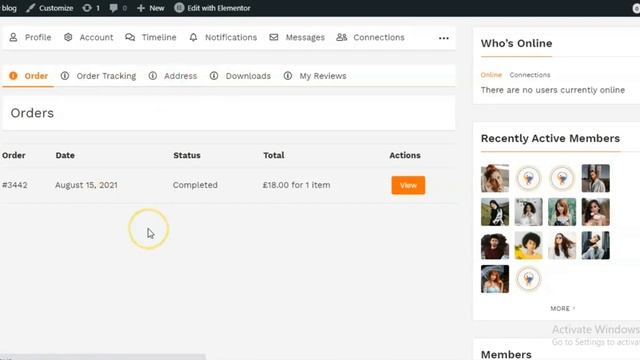Switch to the Timeline tab
640x360 pixels.
151,37
